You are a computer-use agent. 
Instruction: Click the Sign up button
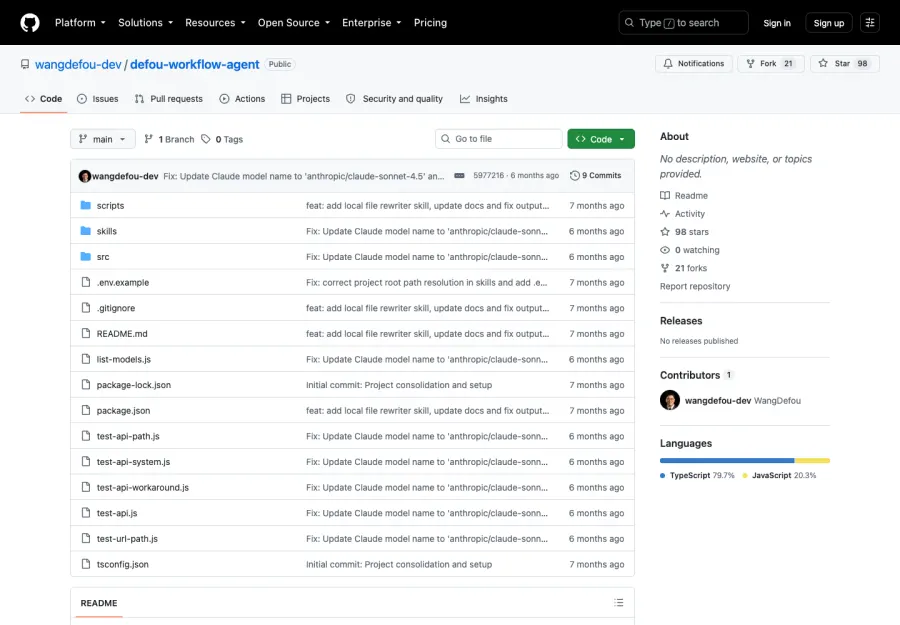[829, 23]
